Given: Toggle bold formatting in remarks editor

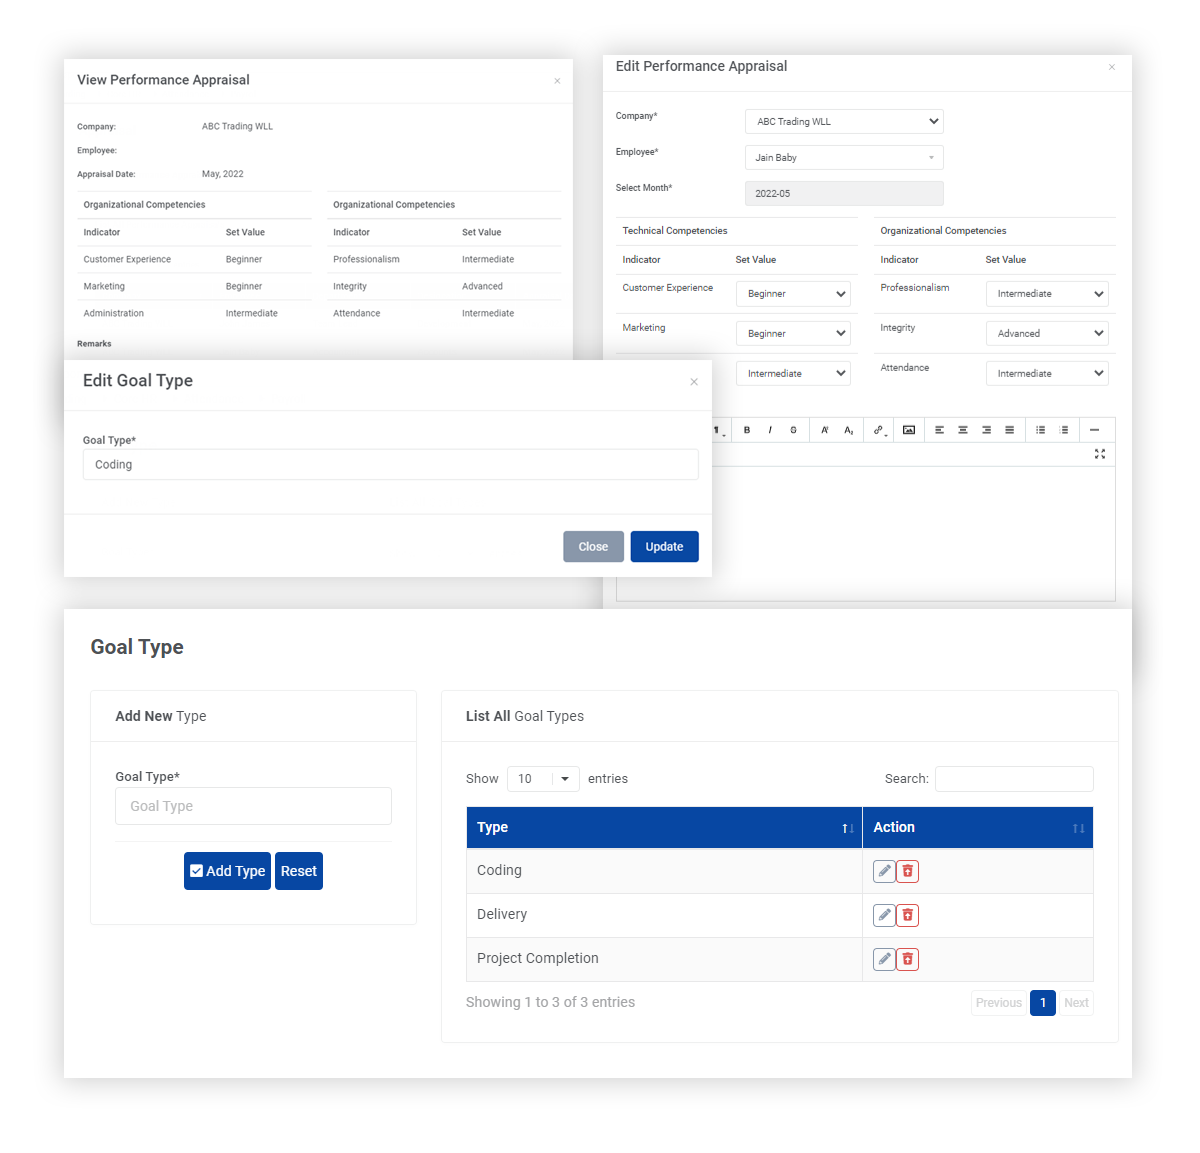Looking at the screenshot, I should pos(747,430).
